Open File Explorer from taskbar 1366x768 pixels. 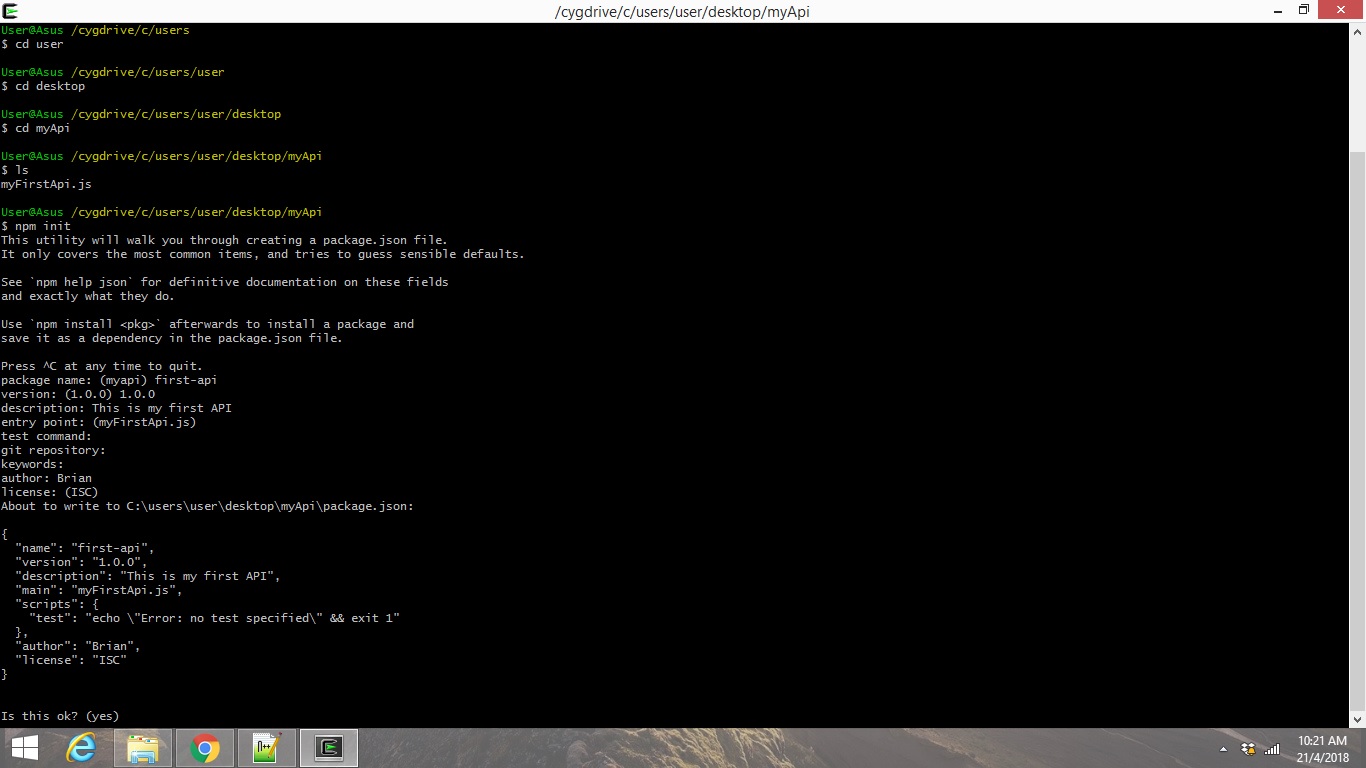pyautogui.click(x=143, y=748)
